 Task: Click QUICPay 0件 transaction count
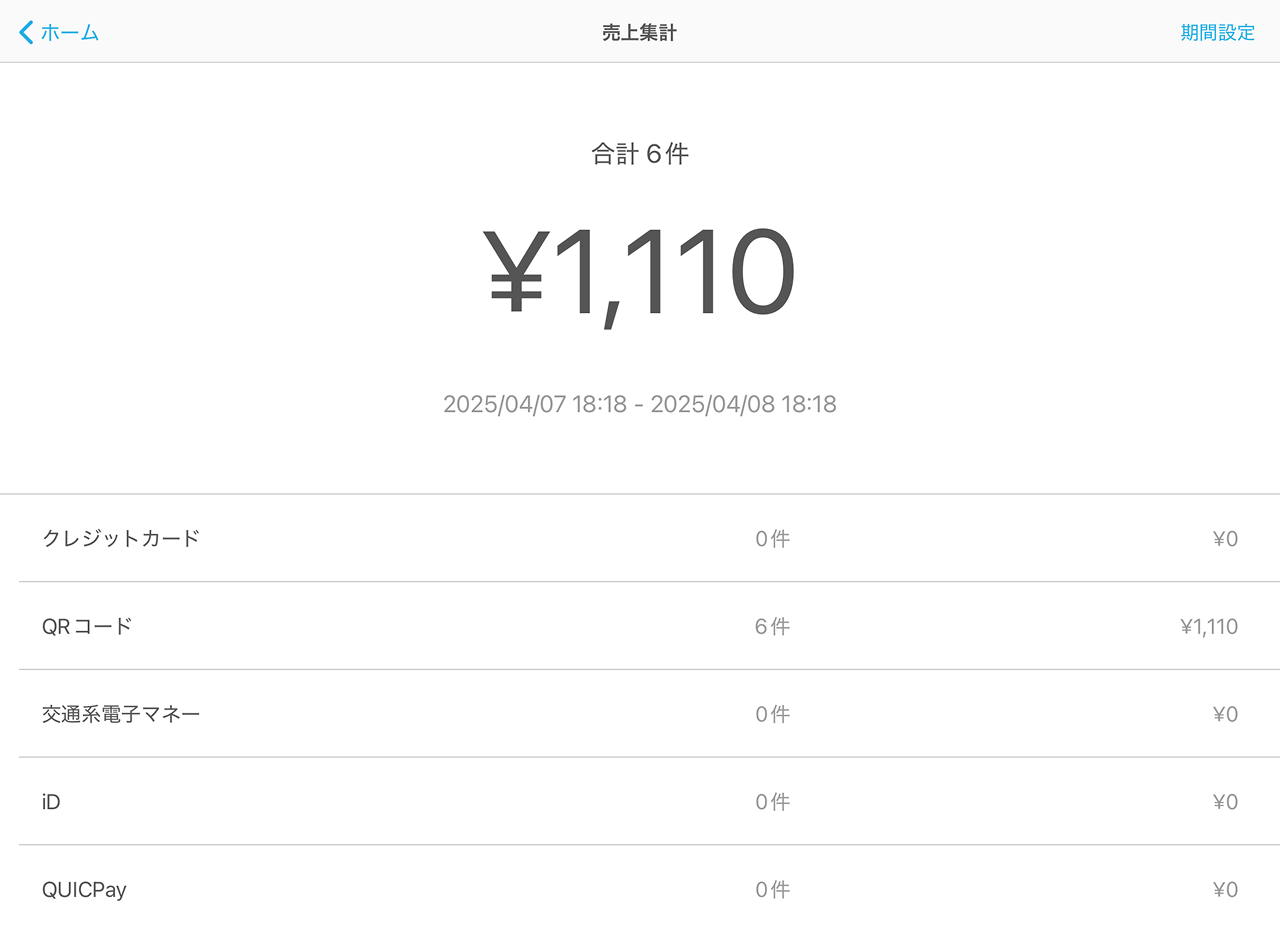pyautogui.click(x=772, y=890)
